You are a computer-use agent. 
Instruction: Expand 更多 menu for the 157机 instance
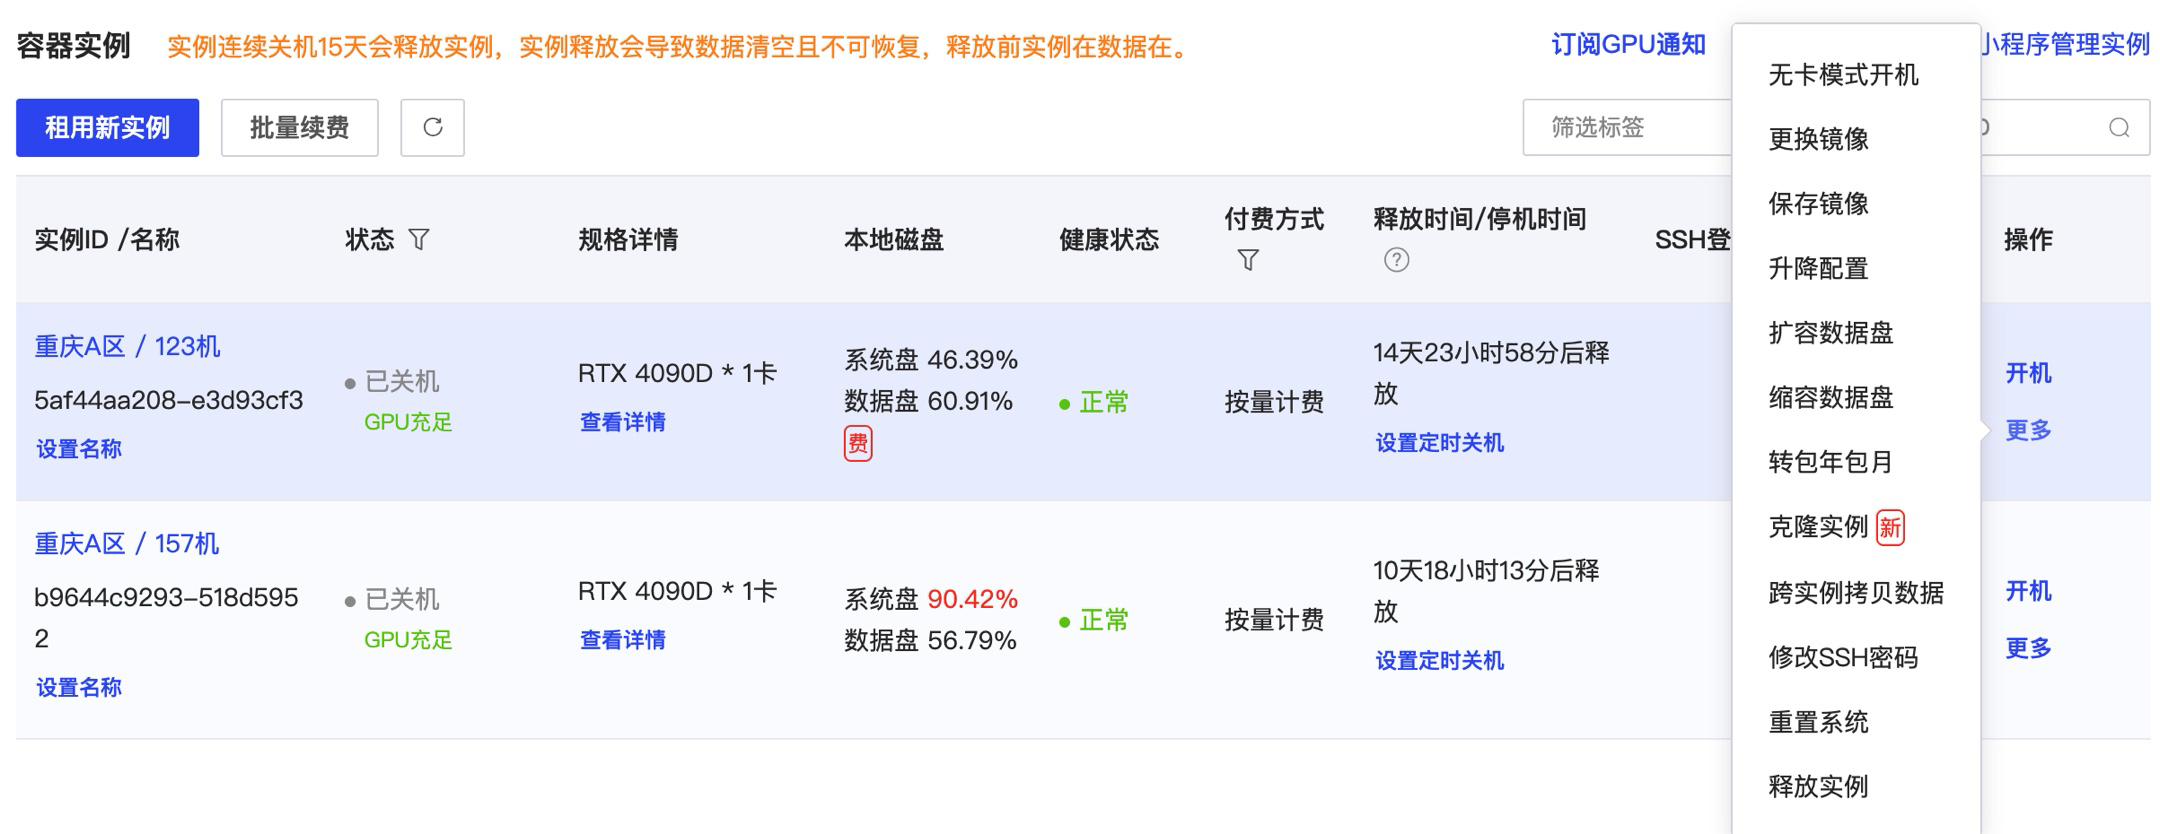click(2027, 648)
